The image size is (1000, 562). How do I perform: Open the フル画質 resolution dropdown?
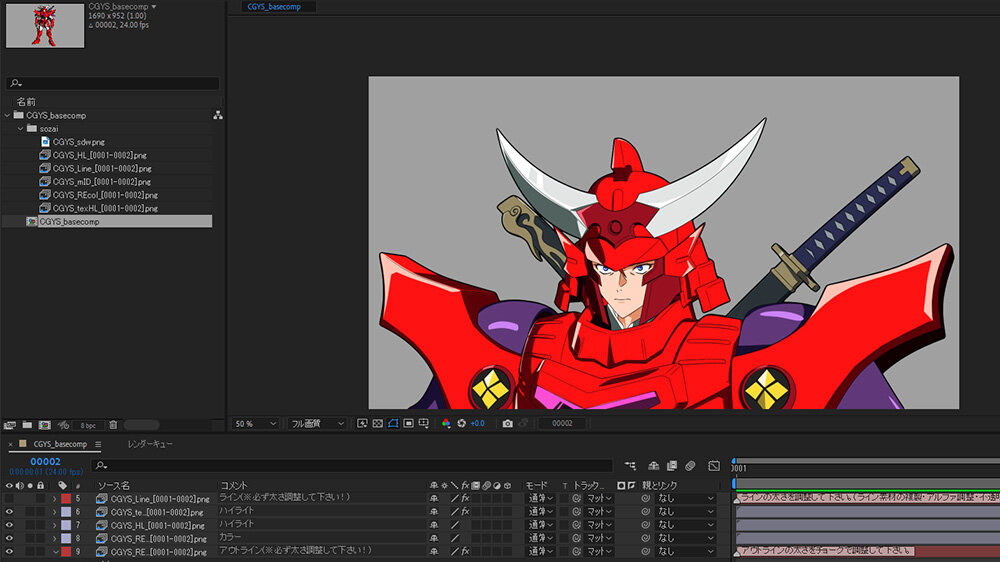click(316, 424)
